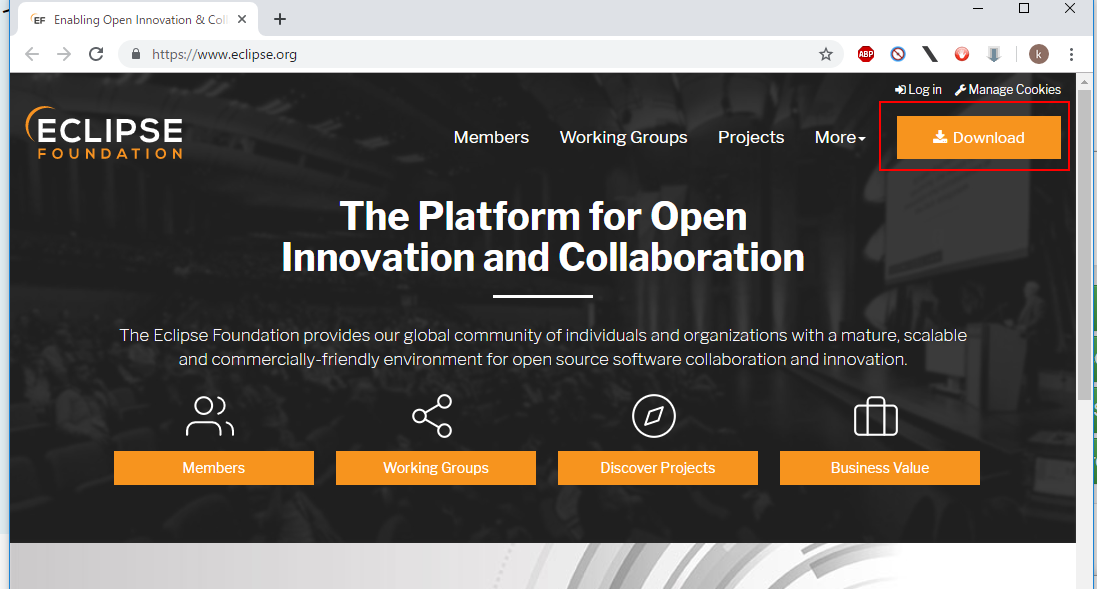Open the Chrome three-dot menu
This screenshot has height=589, width=1097.
click(1072, 54)
